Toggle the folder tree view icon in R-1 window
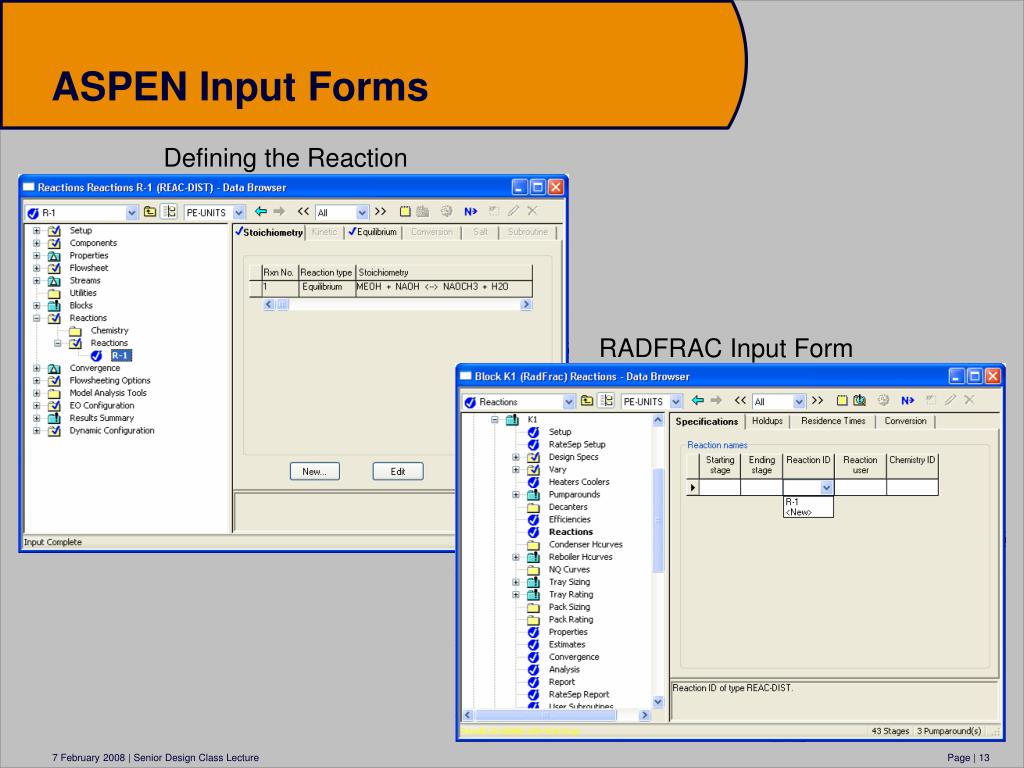1024x768 pixels. (x=168, y=212)
